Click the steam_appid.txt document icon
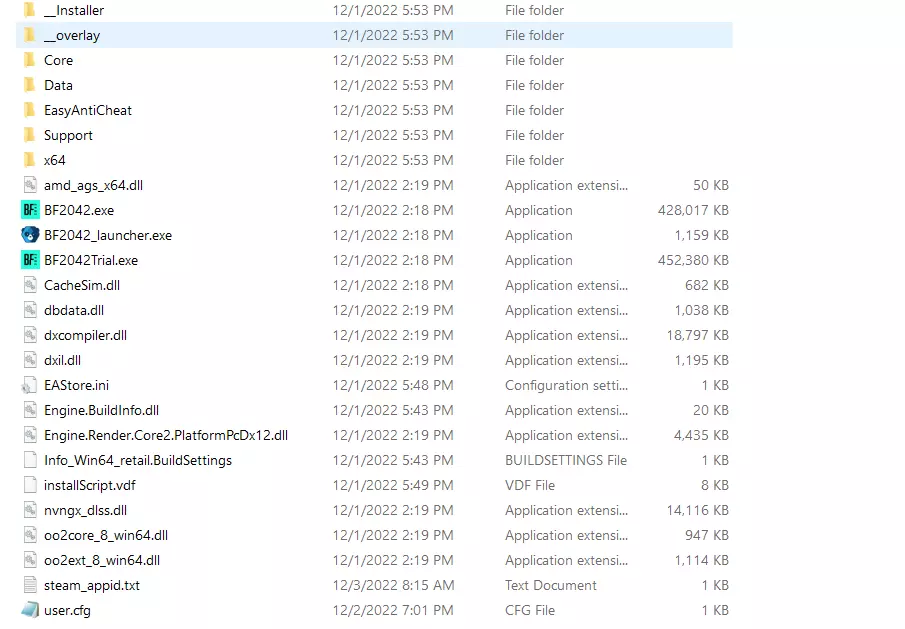 click(x=30, y=585)
